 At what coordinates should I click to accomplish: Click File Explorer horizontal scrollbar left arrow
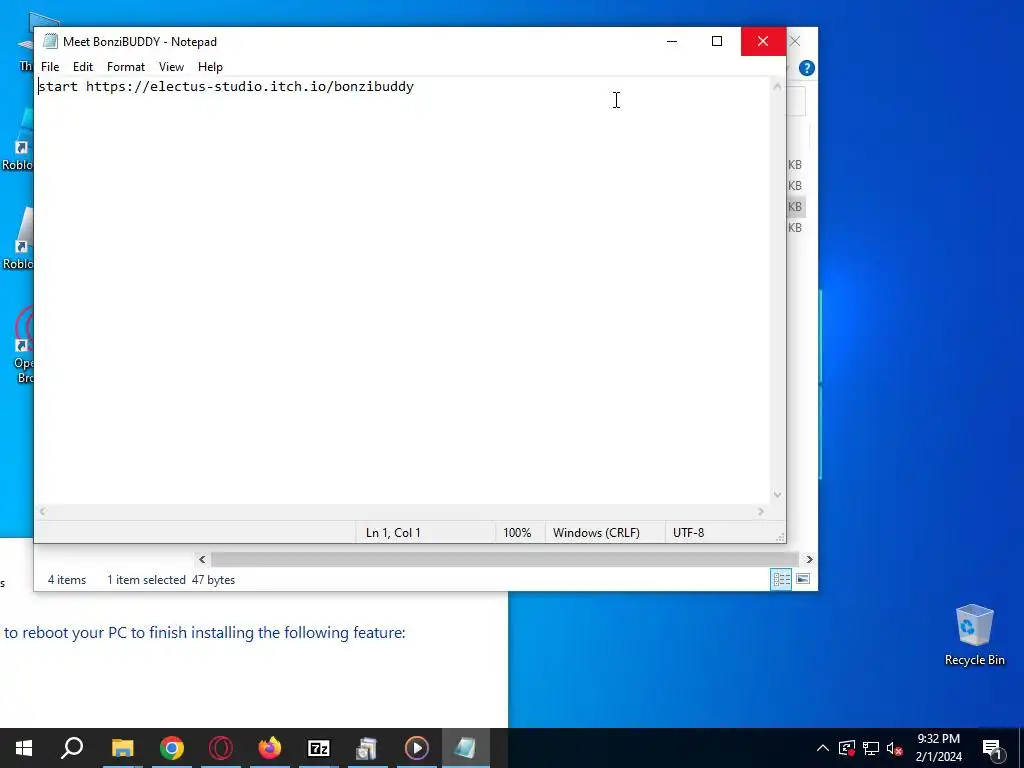(x=202, y=560)
